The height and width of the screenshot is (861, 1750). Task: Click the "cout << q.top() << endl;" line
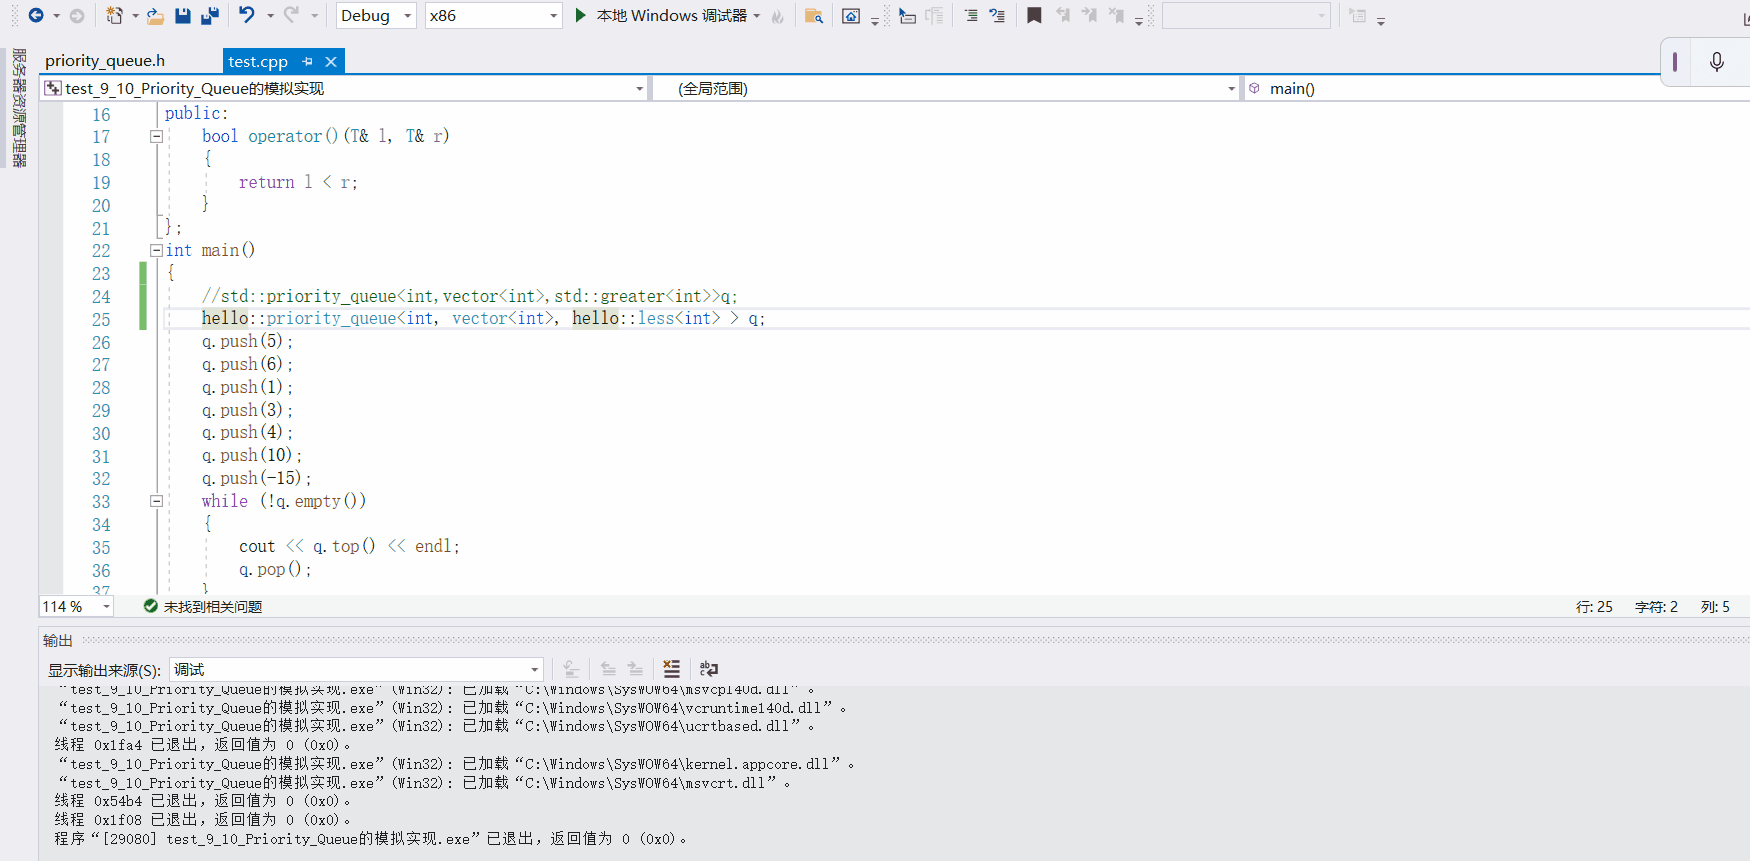pos(349,546)
